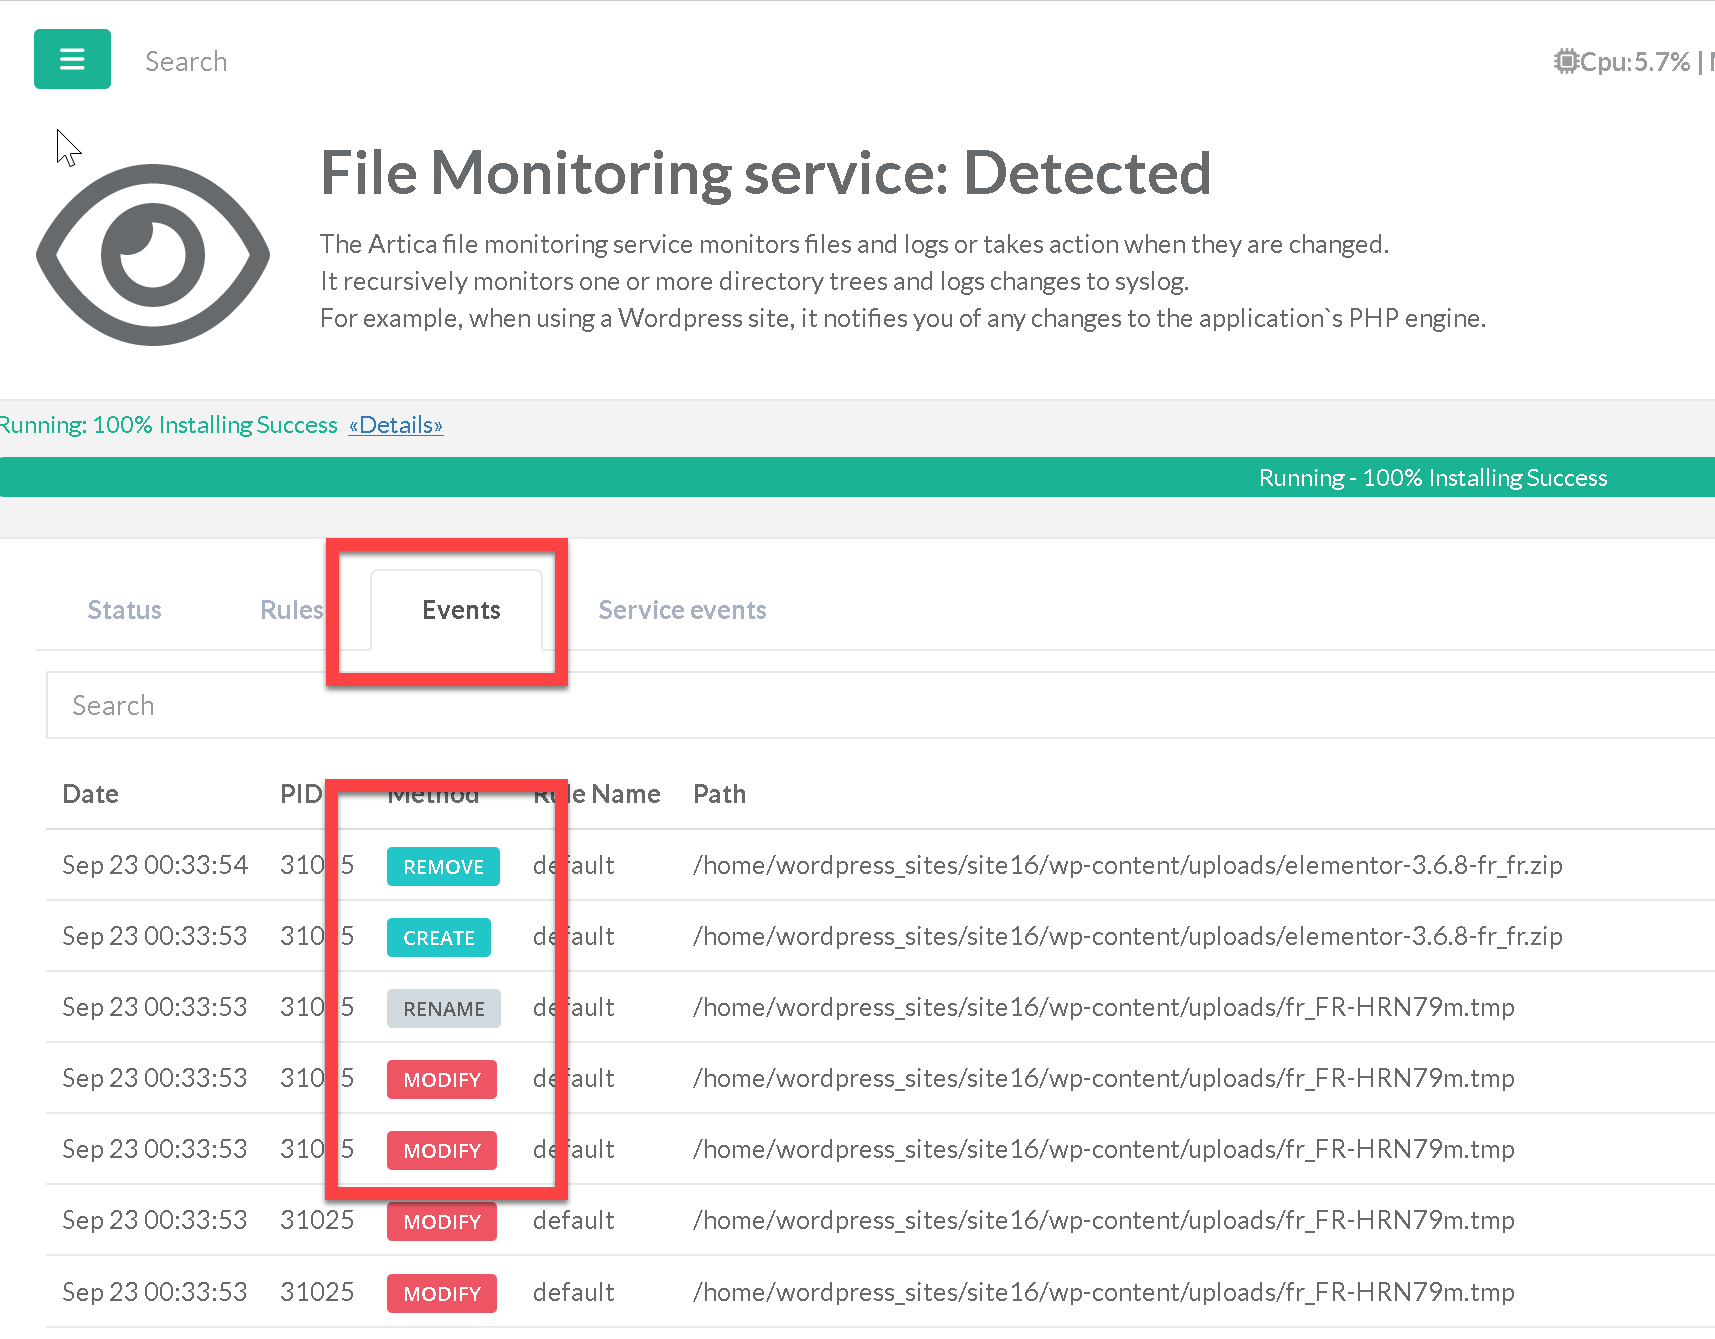1715x1339 pixels.
Task: Open the hamburger menu button
Action: 72,59
